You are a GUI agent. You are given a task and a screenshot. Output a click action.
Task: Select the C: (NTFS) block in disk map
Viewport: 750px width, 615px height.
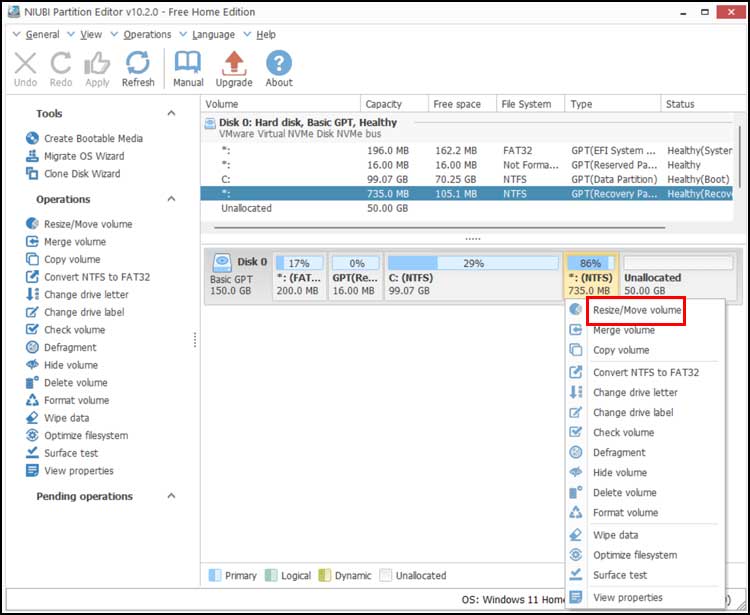point(473,276)
